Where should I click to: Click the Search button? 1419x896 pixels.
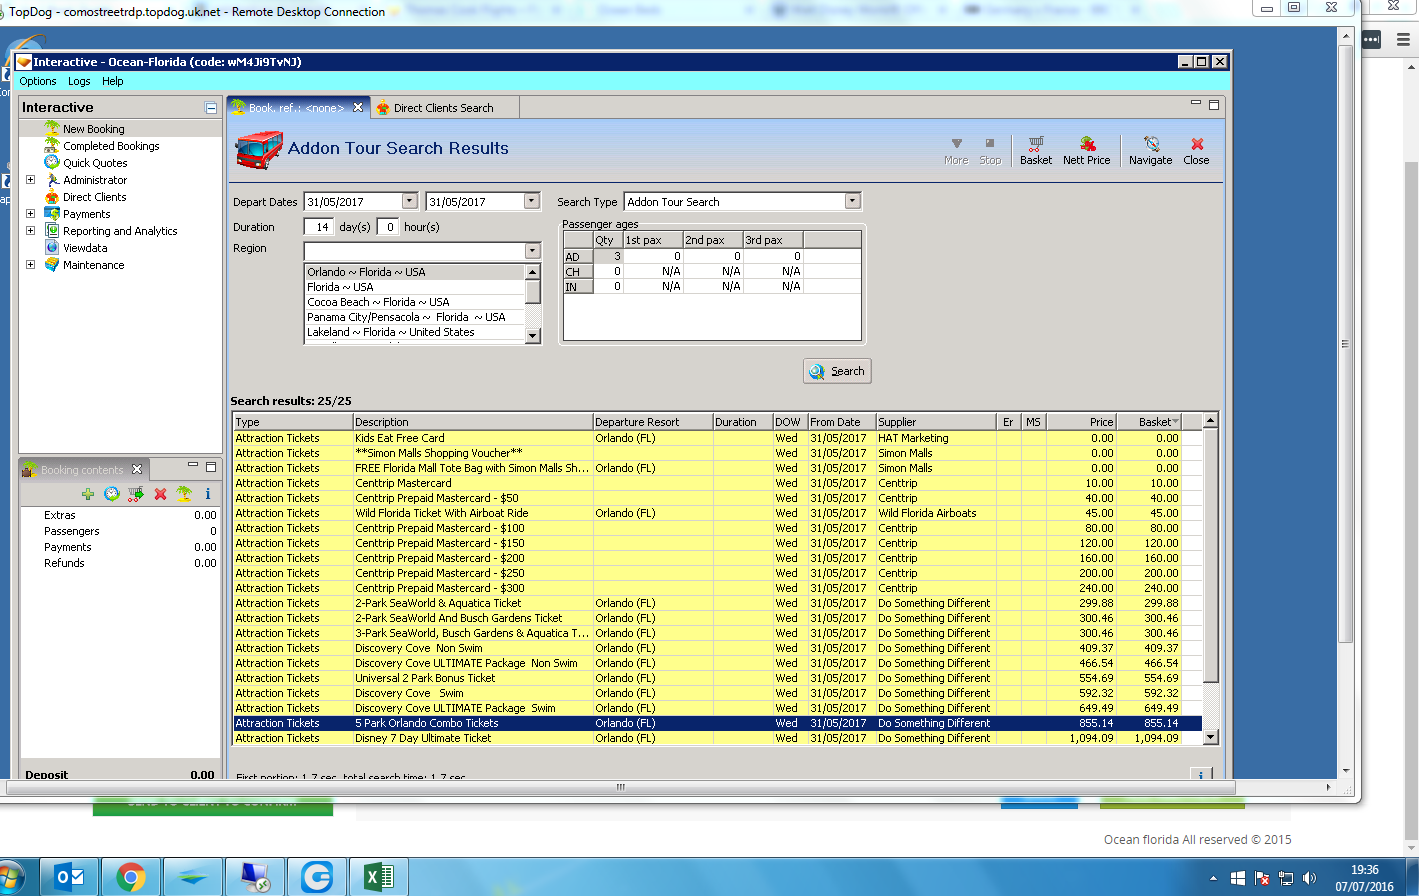point(837,371)
